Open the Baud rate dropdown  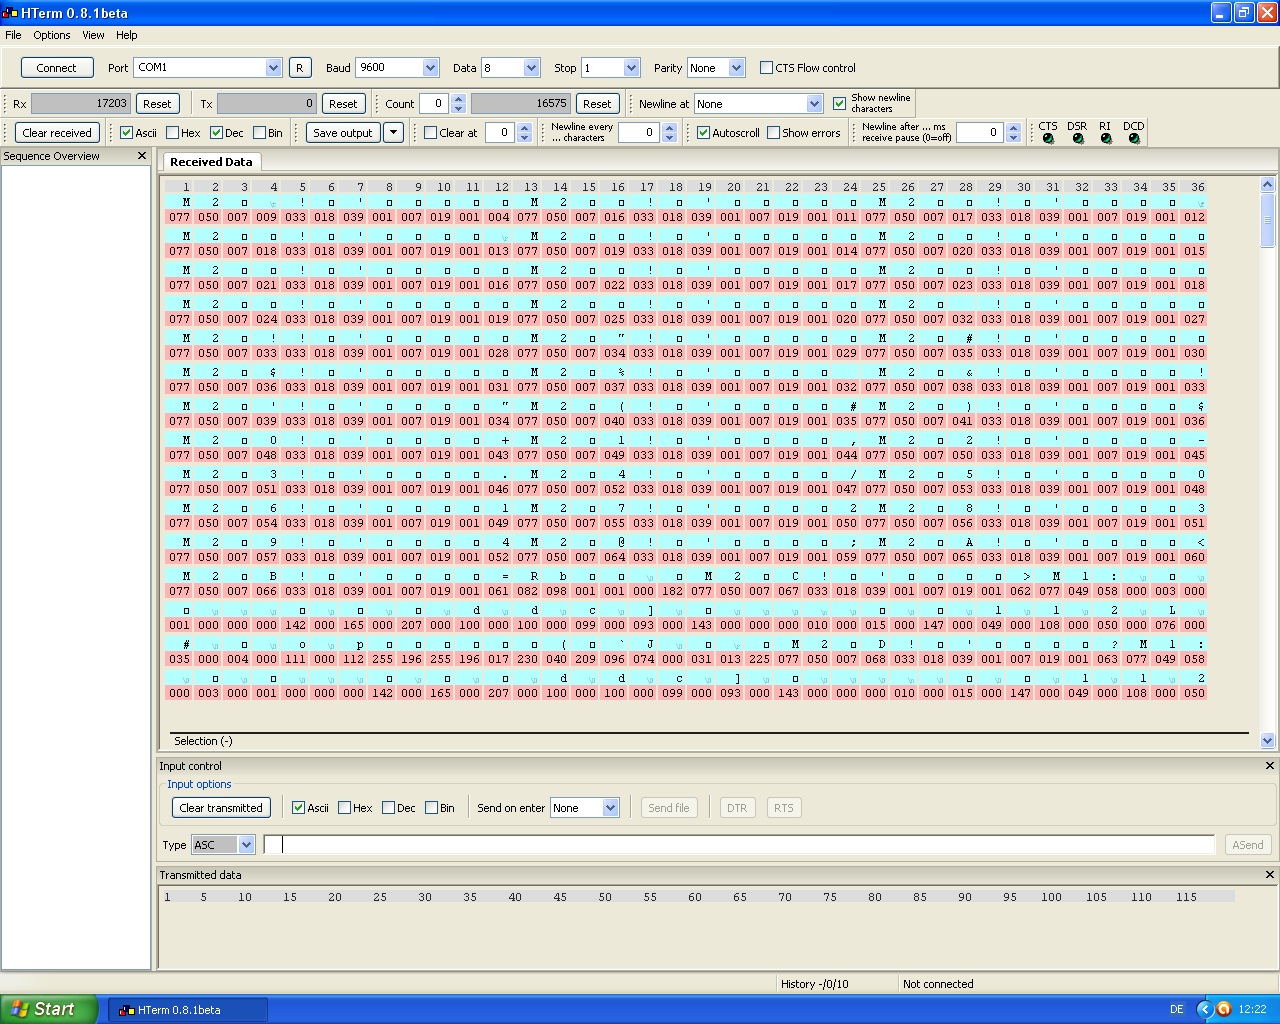pos(430,68)
